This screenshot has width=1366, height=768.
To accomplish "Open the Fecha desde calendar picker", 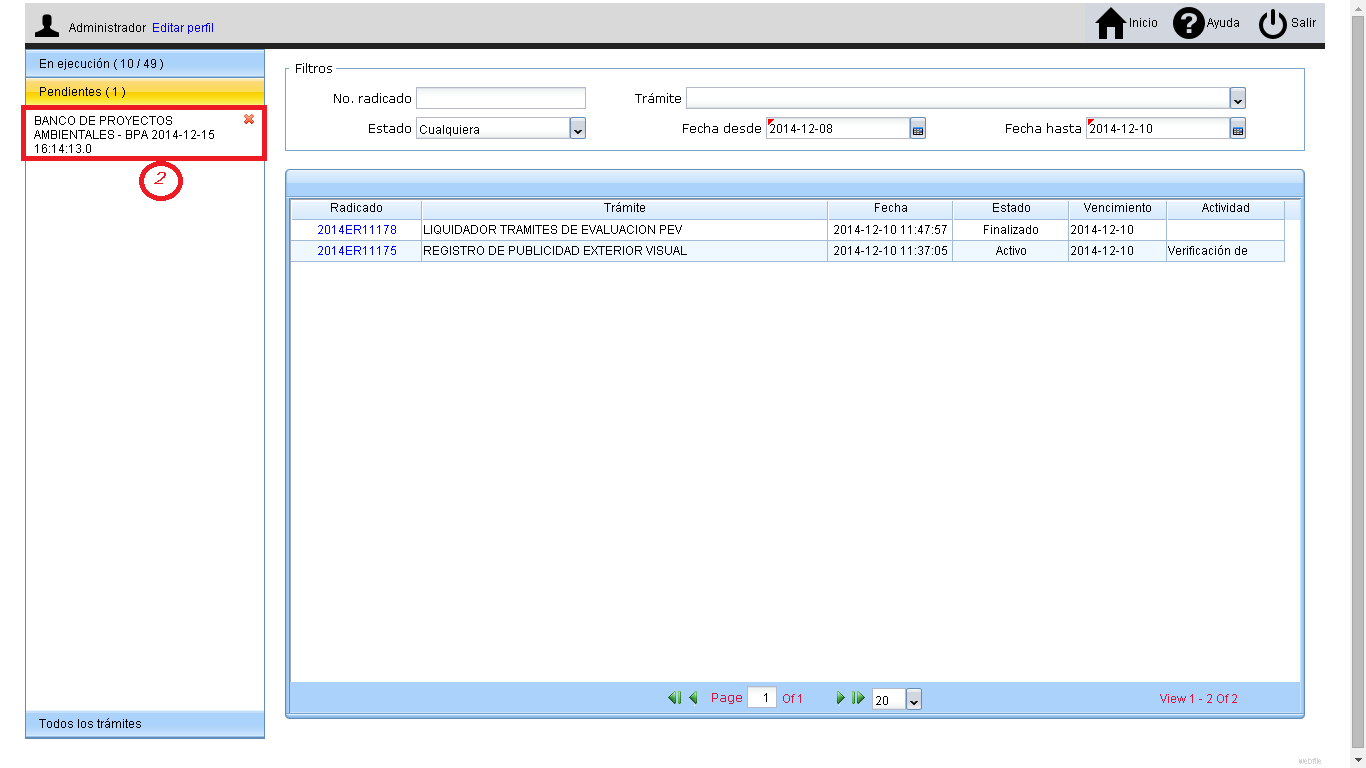I will (x=918, y=129).
